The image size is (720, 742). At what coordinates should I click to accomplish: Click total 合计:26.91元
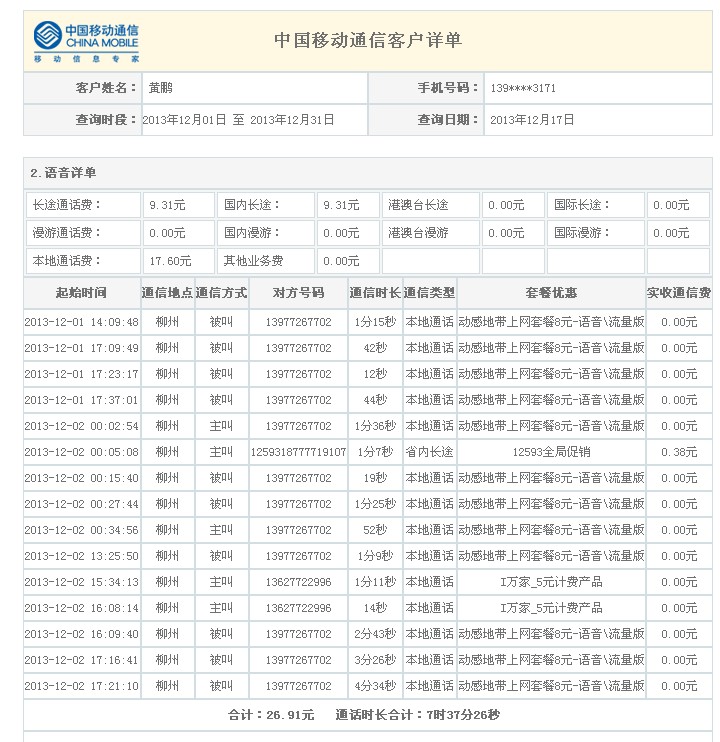[271, 715]
